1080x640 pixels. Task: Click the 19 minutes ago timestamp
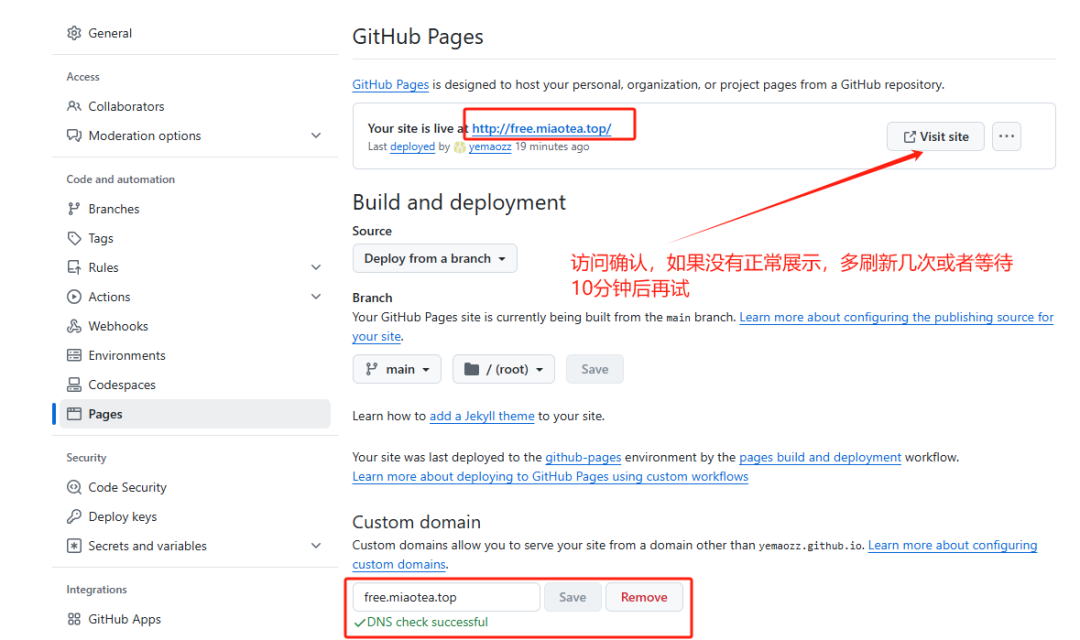pyautogui.click(x=552, y=147)
